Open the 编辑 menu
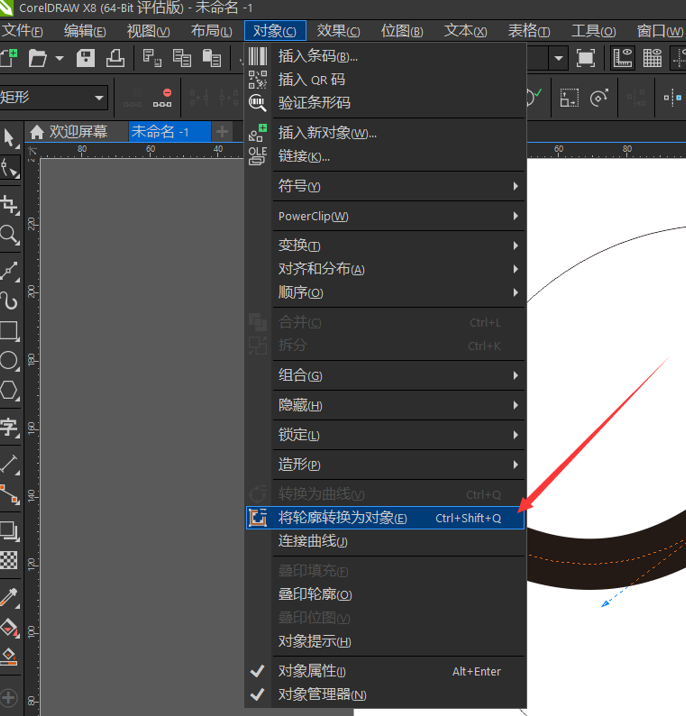 click(x=85, y=31)
